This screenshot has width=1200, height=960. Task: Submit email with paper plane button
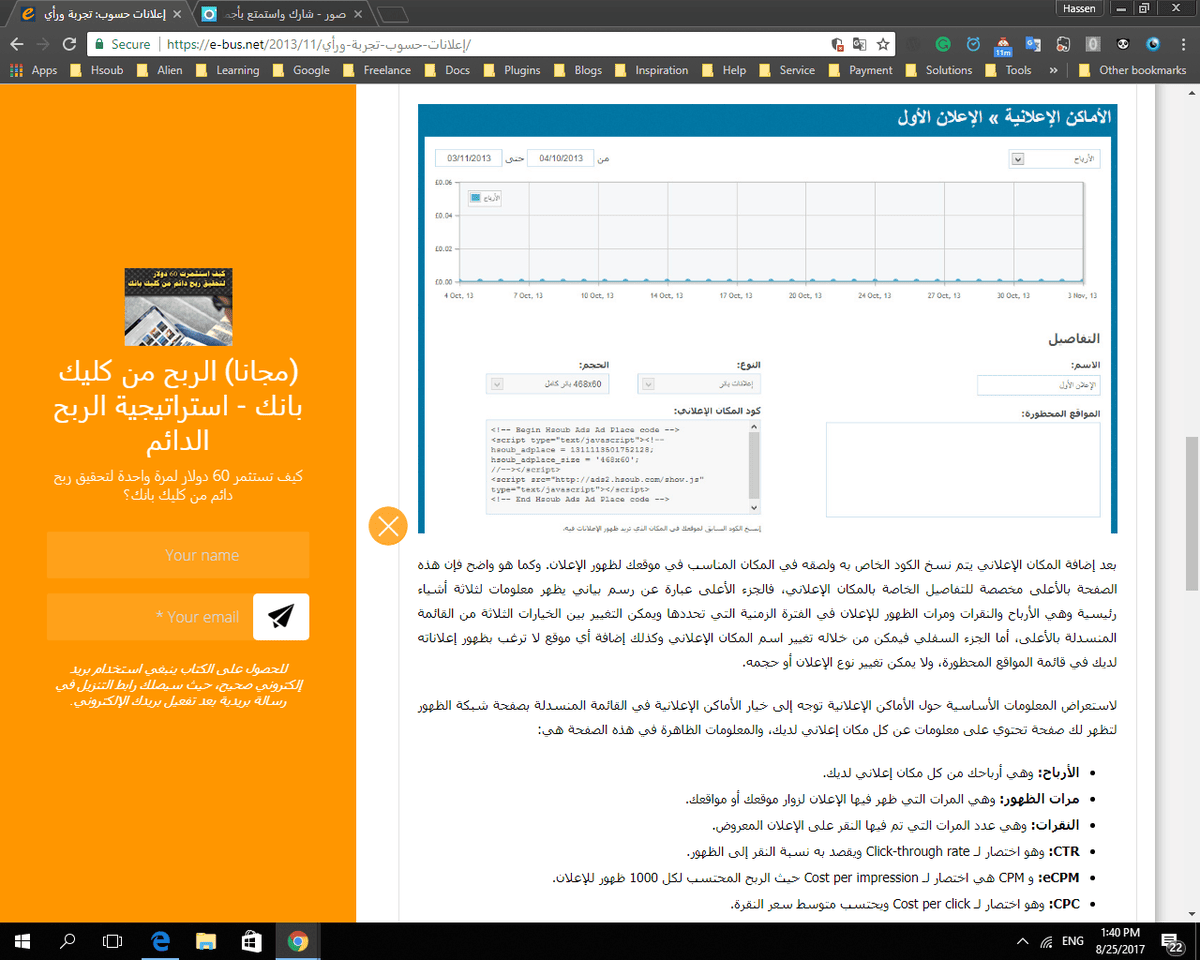tap(281, 617)
